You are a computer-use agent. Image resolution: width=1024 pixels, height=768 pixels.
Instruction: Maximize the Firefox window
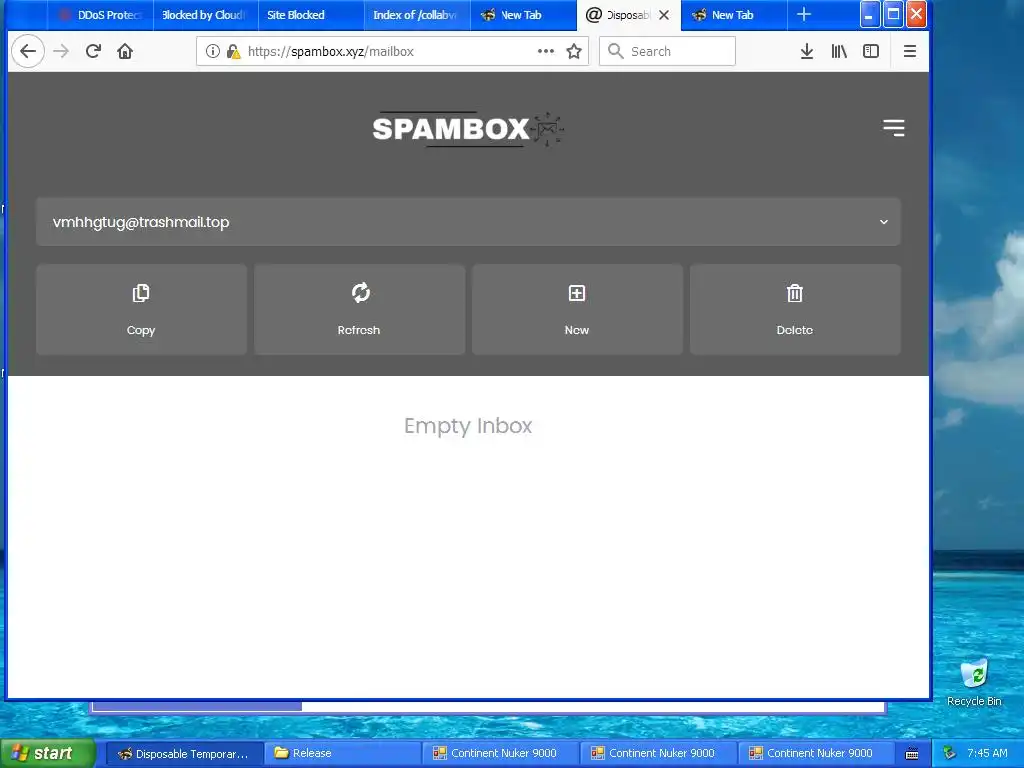[893, 14]
